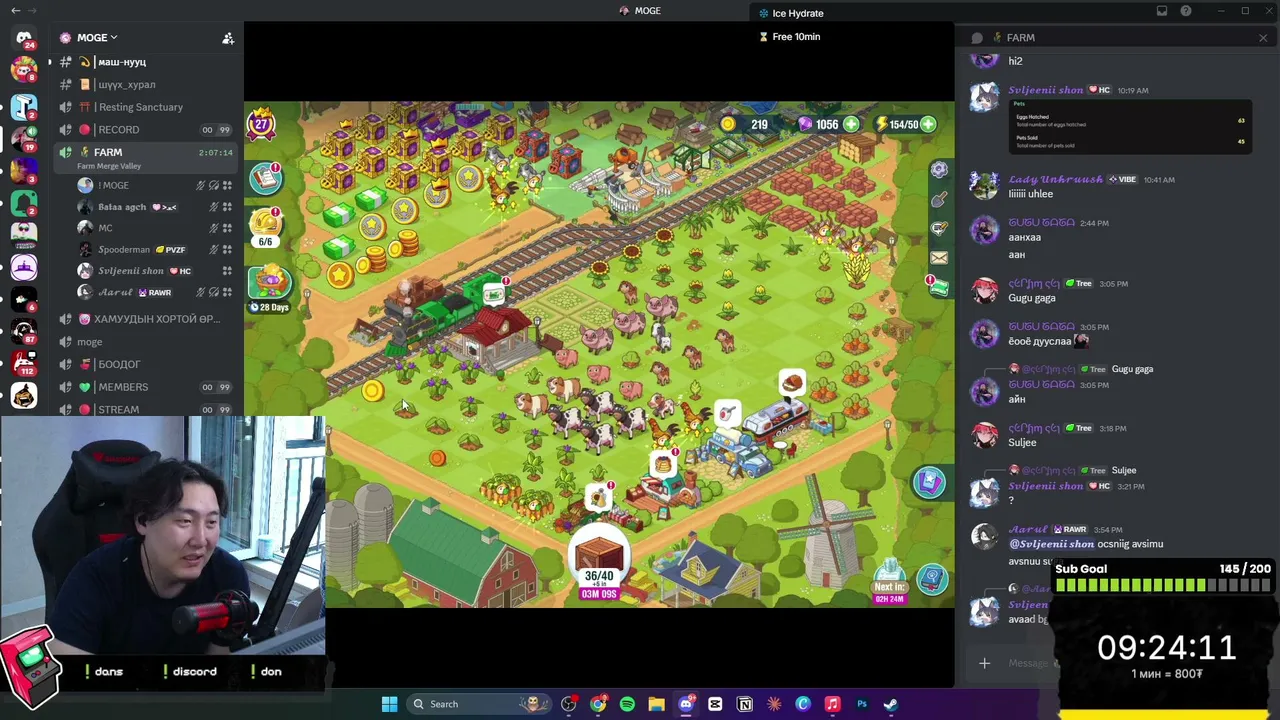1280x720 pixels.
Task: Open Google Chrome from the taskbar
Action: coord(598,704)
